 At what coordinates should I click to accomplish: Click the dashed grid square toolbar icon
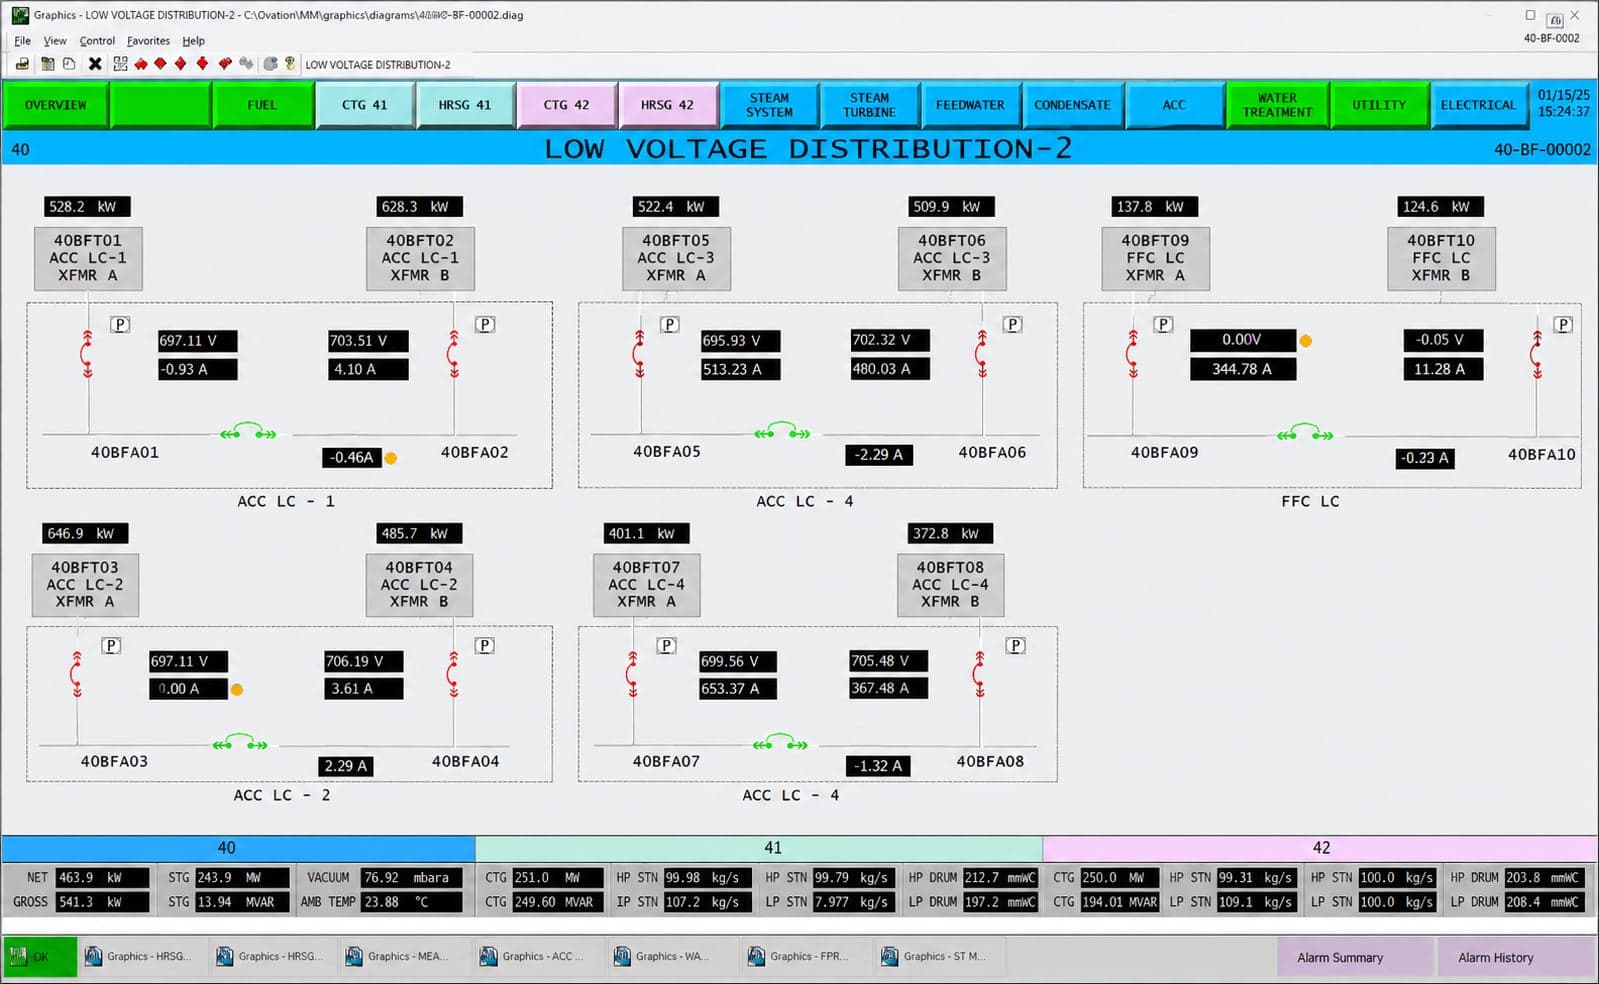pos(120,64)
